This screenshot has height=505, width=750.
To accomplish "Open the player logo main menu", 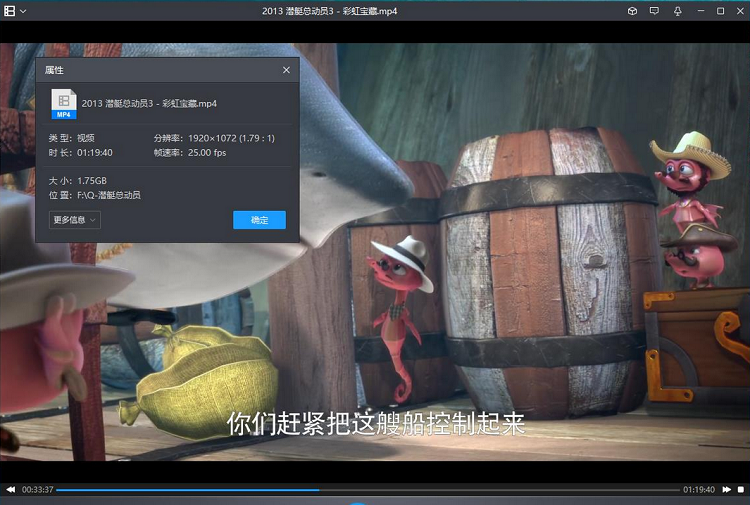I will (10, 11).
